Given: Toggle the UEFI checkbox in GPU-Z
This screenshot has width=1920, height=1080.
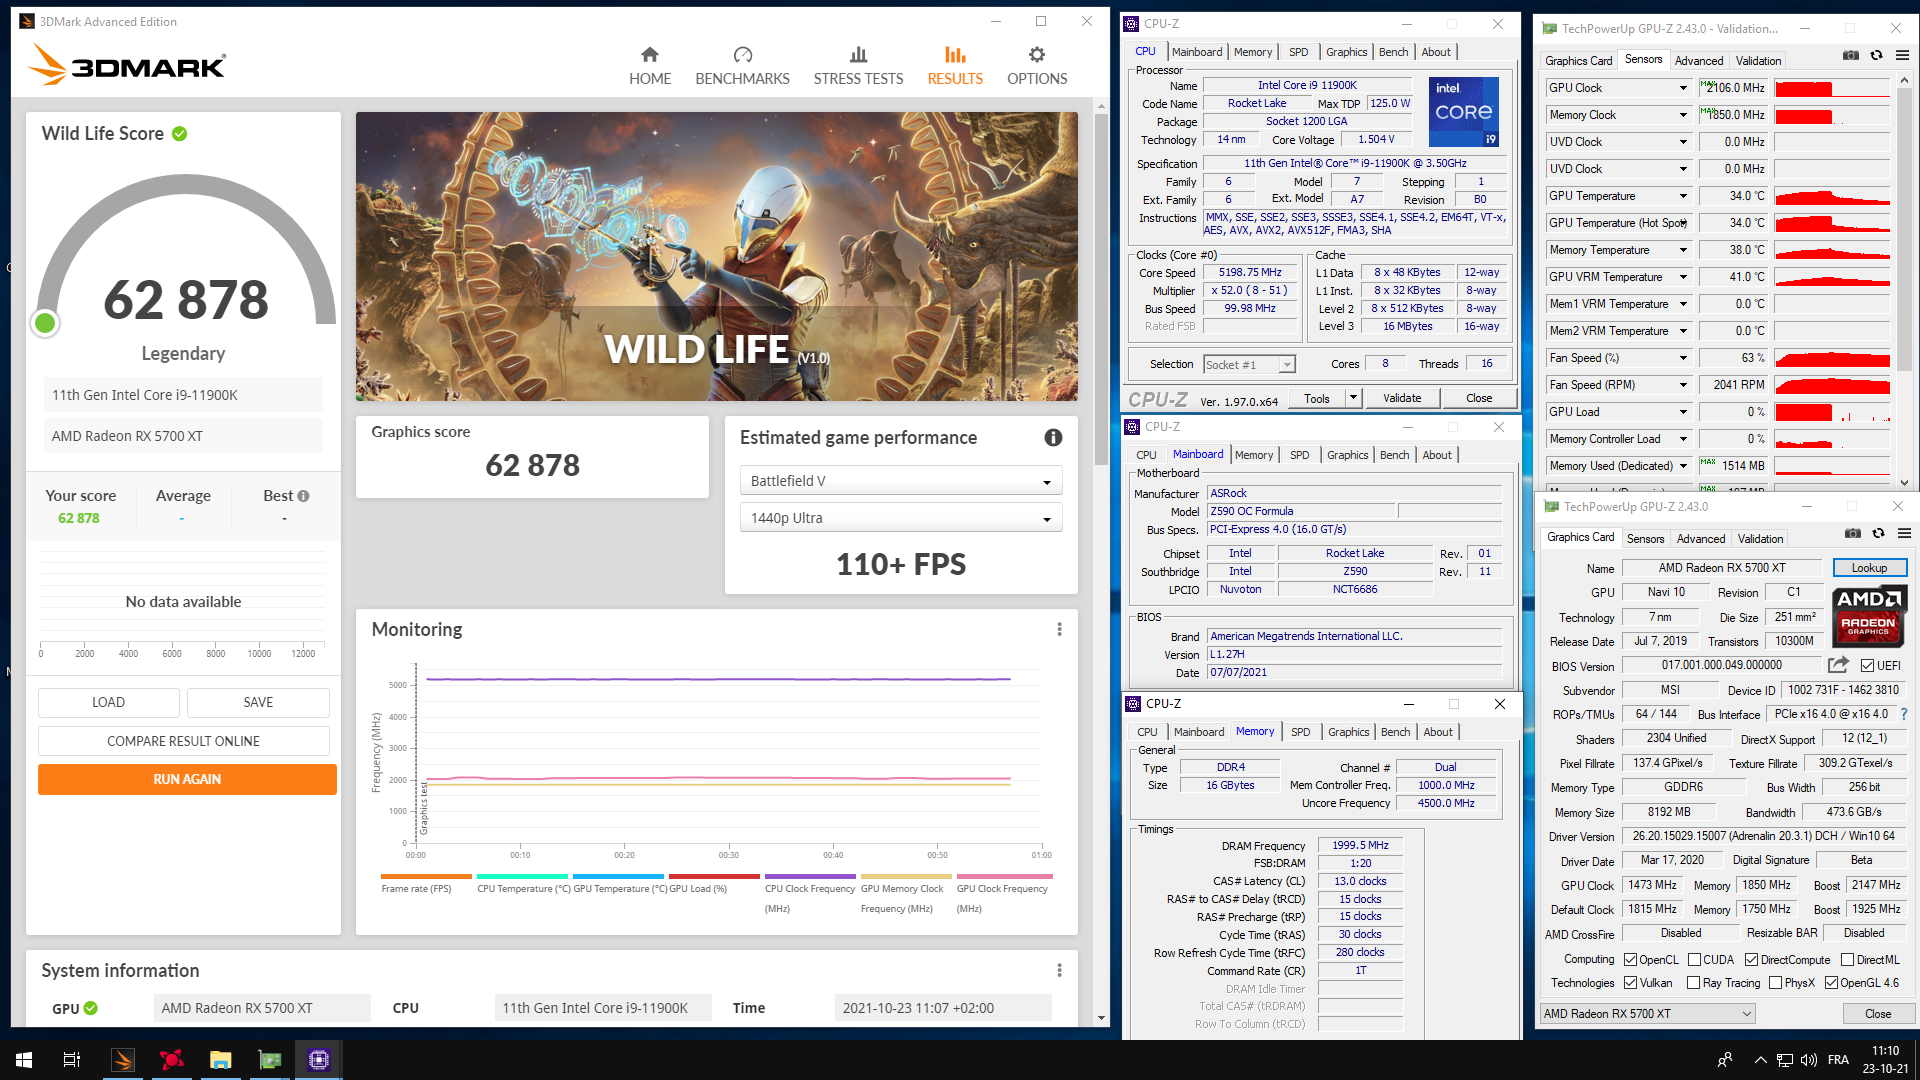Looking at the screenshot, I should coord(1867,666).
